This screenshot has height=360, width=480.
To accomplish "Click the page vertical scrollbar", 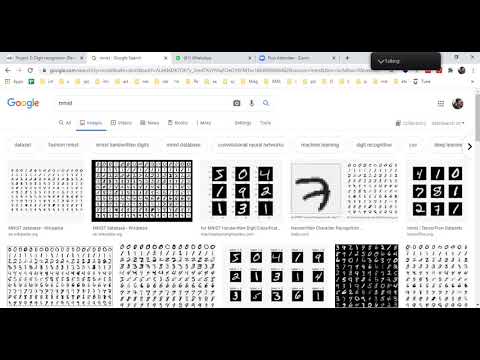I will 477,118.
